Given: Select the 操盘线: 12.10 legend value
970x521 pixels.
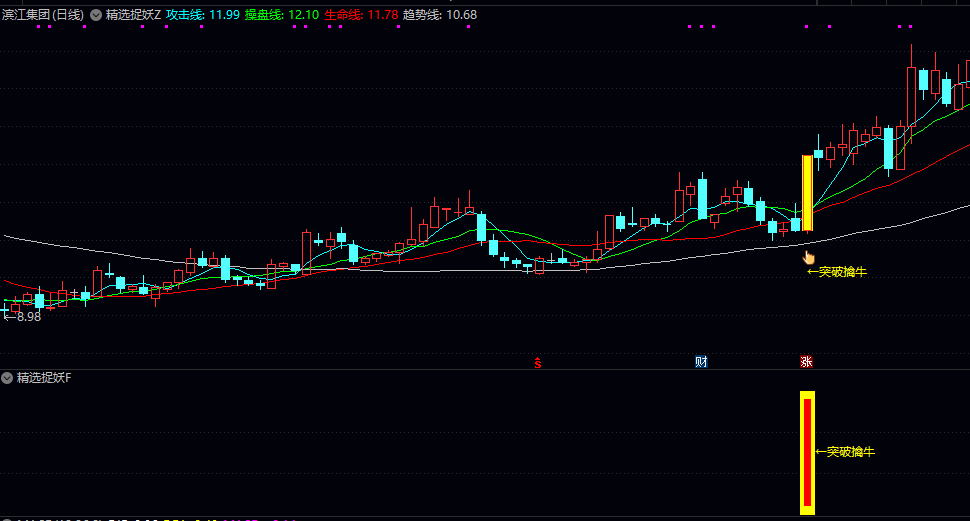Looking at the screenshot, I should coord(281,15).
